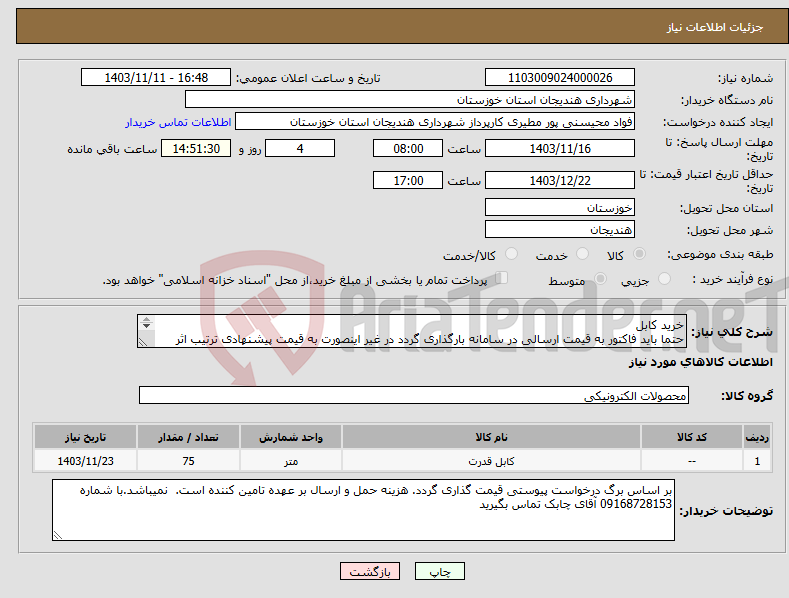
Task: Click buyer organization name field
Action: point(410,100)
